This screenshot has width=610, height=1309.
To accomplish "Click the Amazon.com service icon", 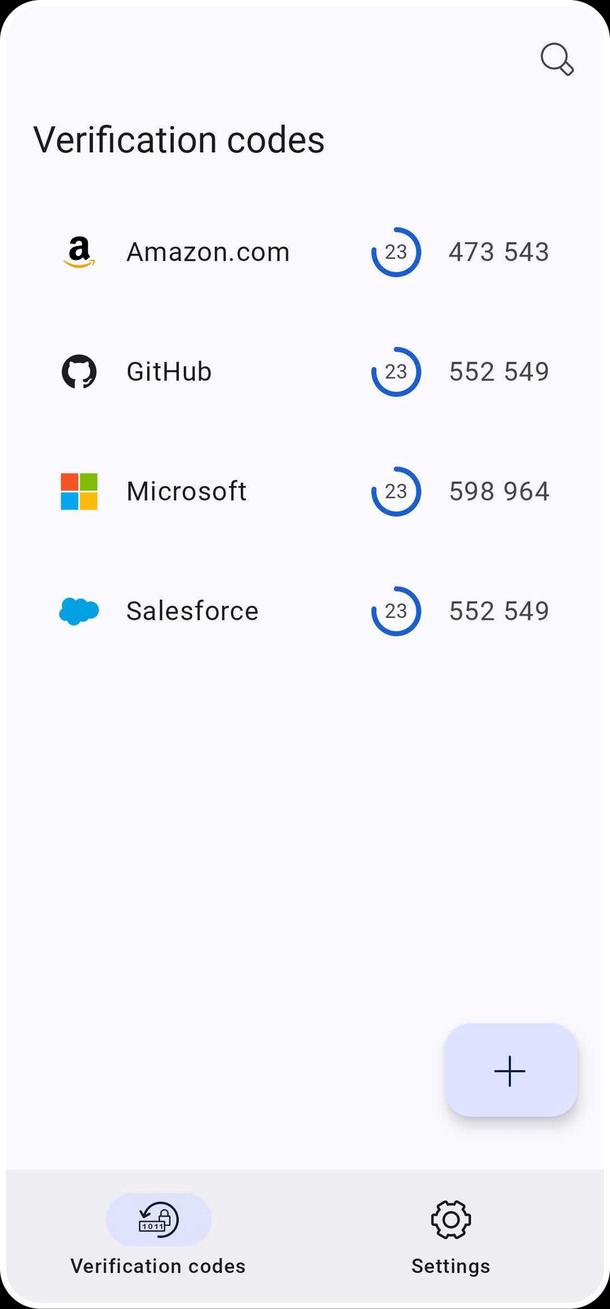I will (78, 251).
